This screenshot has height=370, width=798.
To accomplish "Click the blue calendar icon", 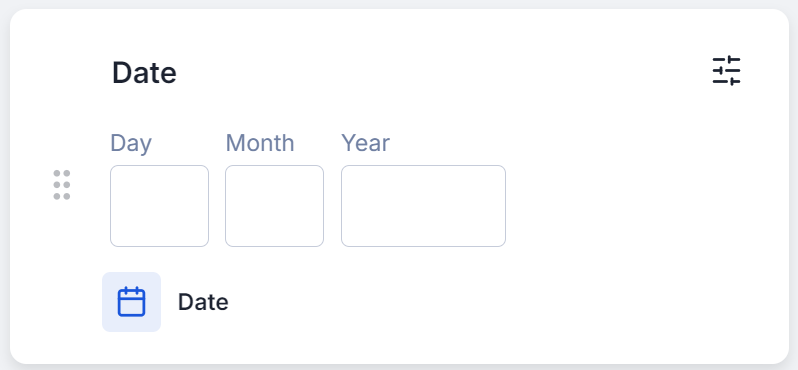I will 131,302.
